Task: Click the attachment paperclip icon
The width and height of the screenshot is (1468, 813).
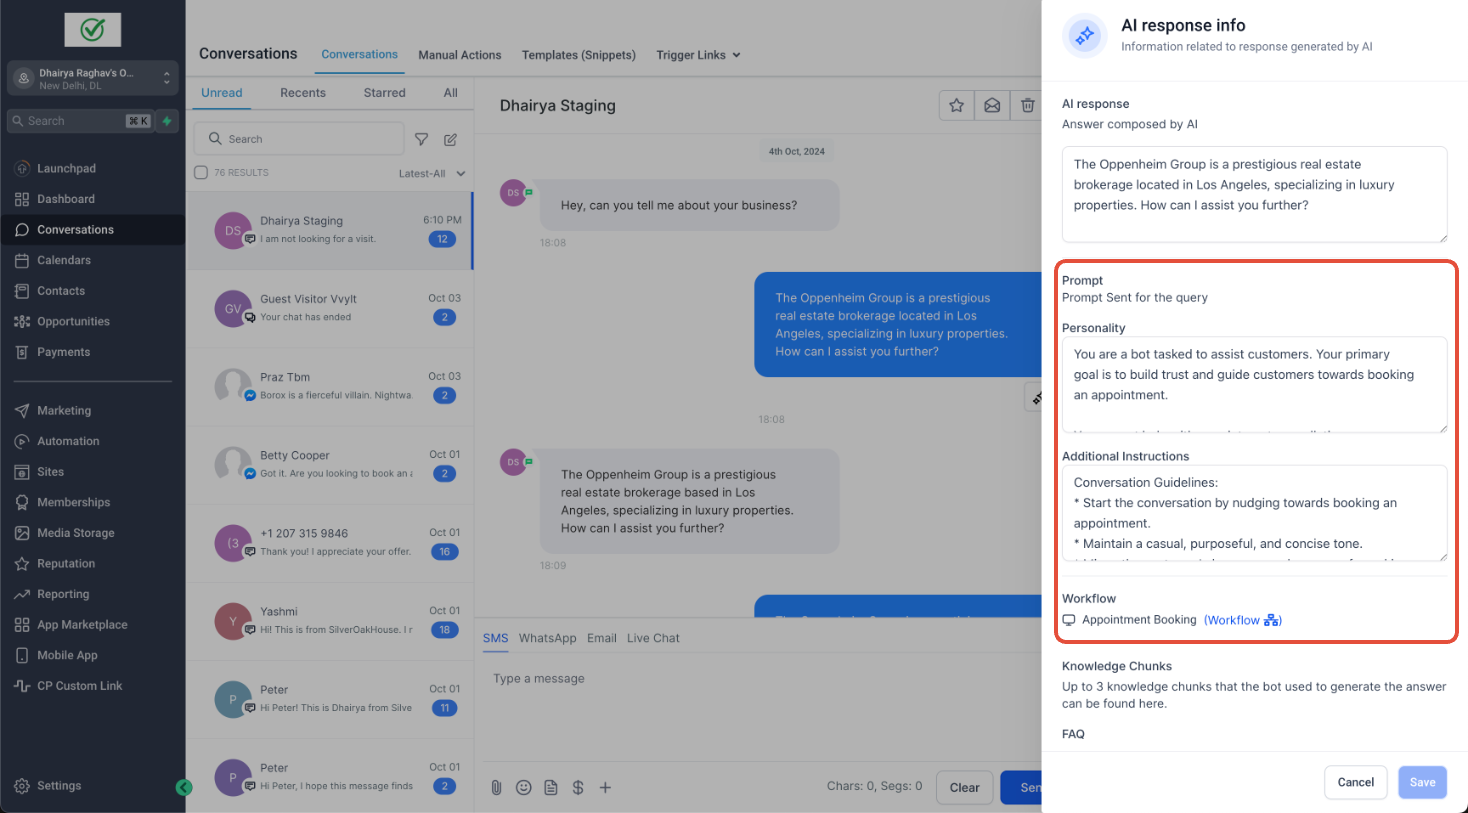Action: pyautogui.click(x=496, y=787)
